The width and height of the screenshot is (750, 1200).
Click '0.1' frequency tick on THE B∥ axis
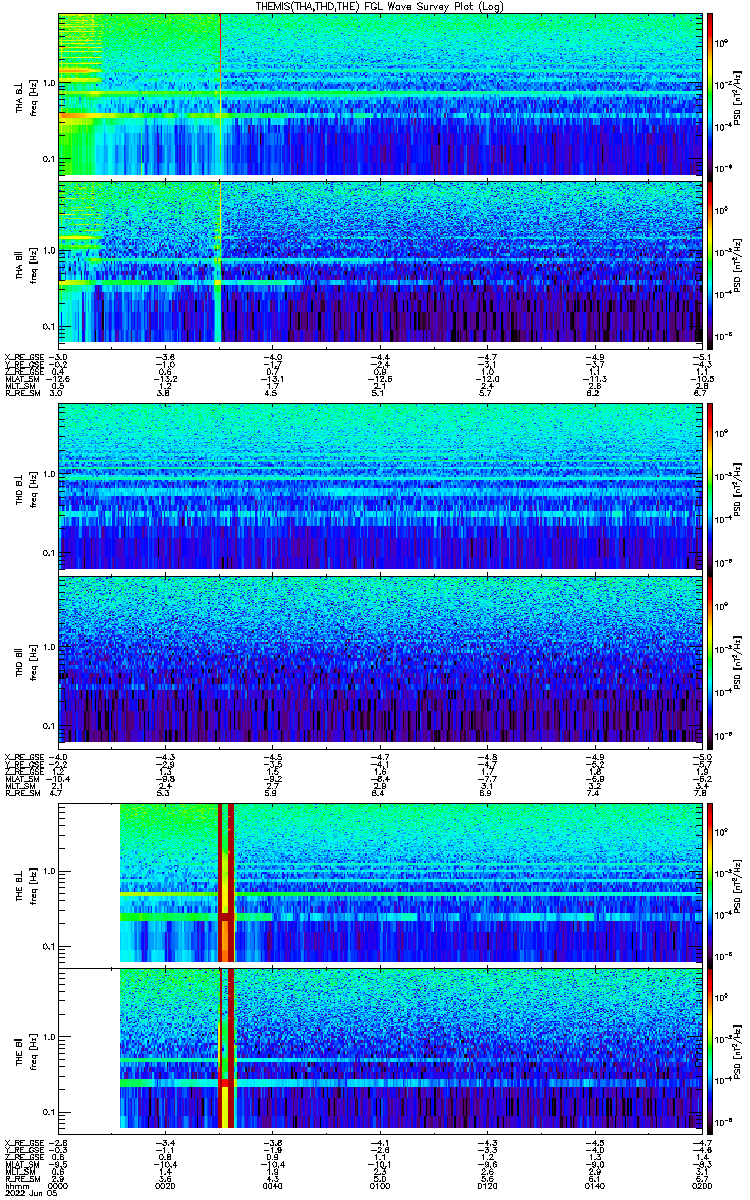point(48,1112)
